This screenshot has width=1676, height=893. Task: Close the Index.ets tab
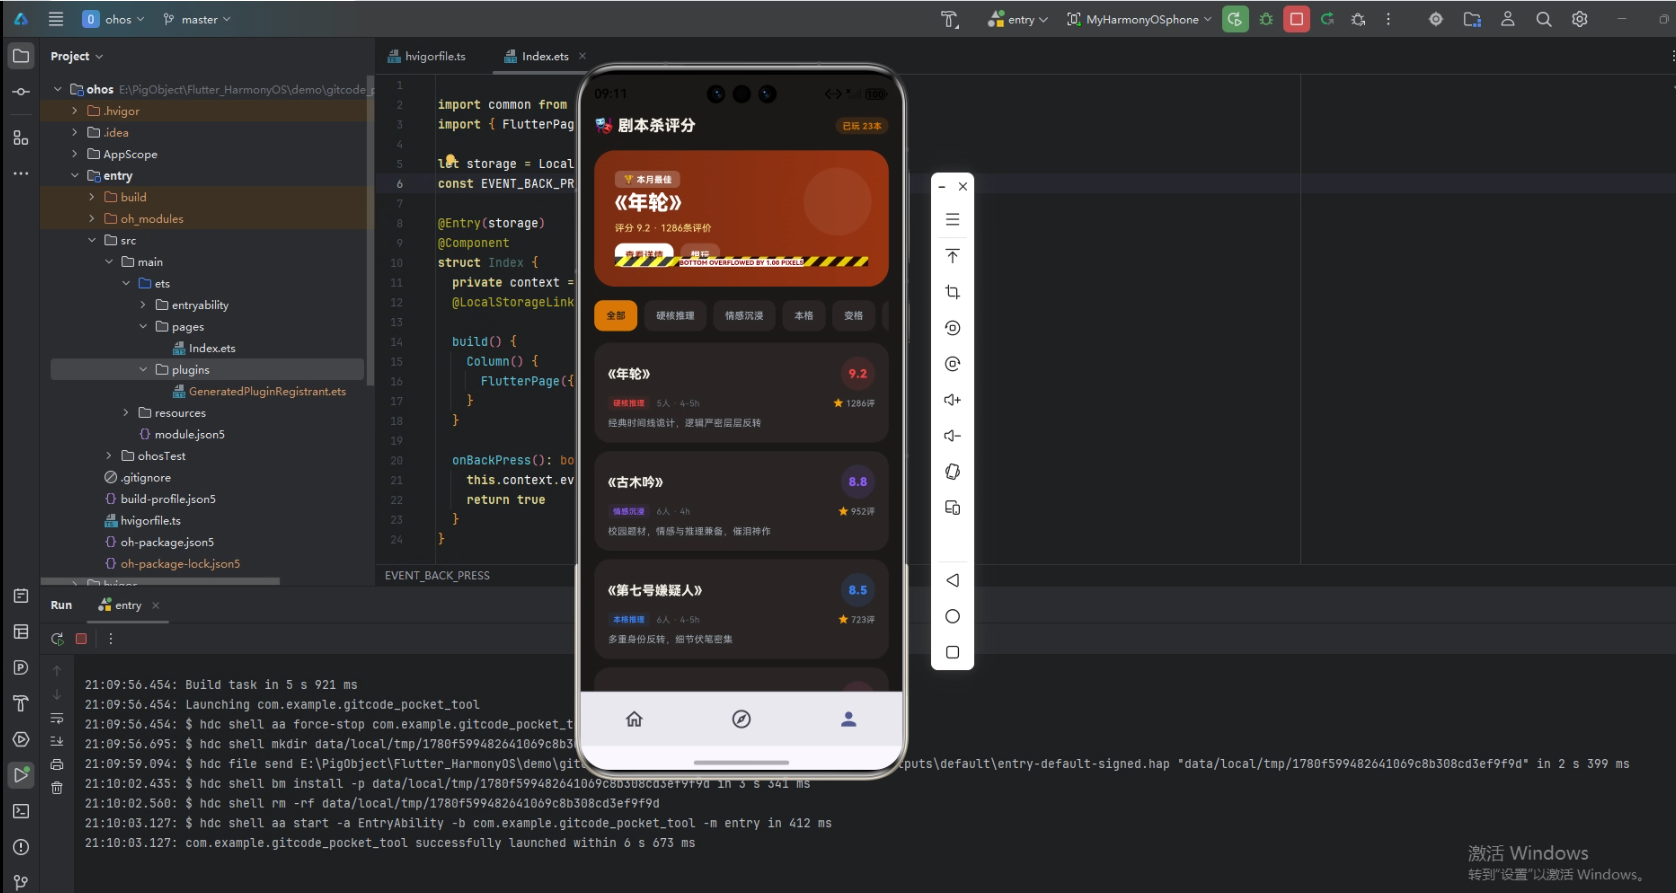(583, 56)
